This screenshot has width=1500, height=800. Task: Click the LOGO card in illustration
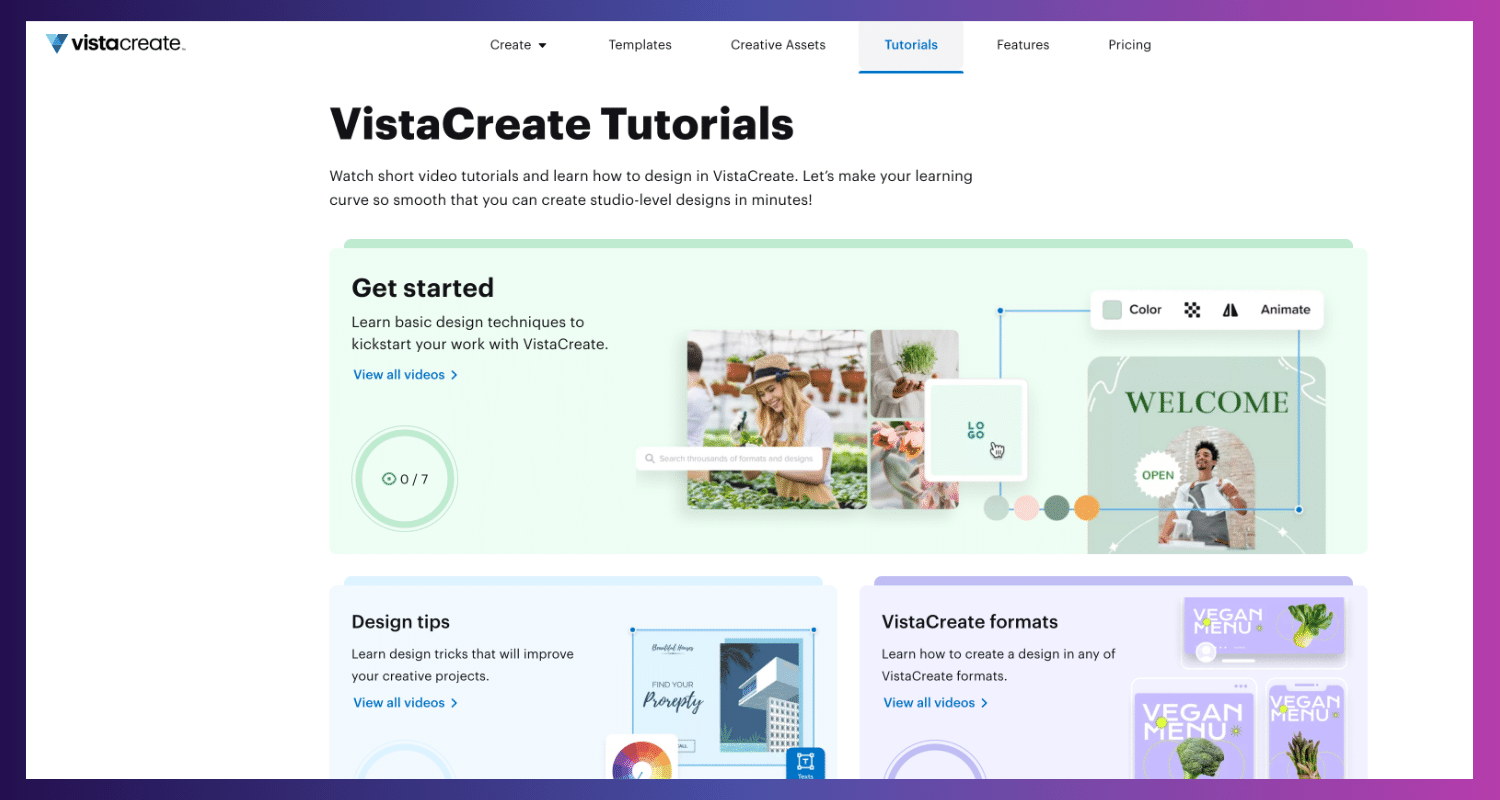click(x=976, y=430)
